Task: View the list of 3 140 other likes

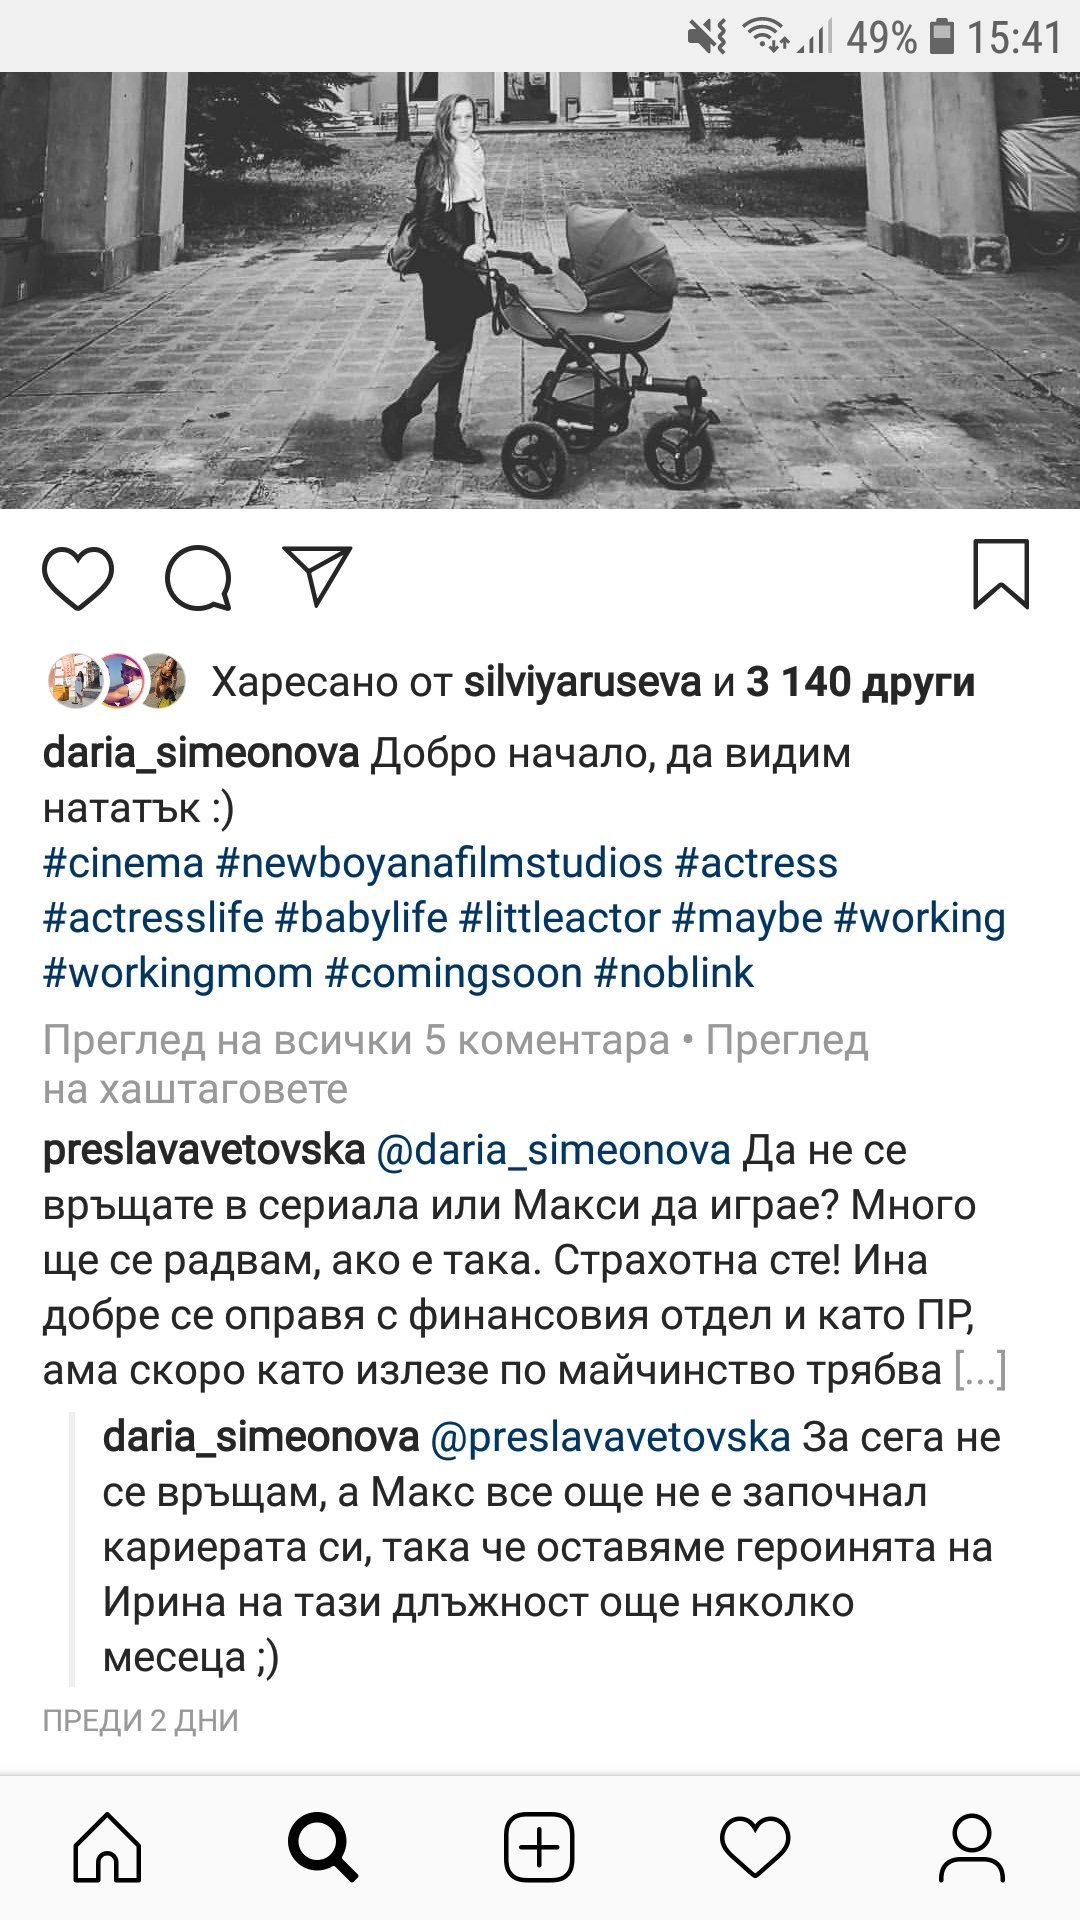Action: coord(860,682)
